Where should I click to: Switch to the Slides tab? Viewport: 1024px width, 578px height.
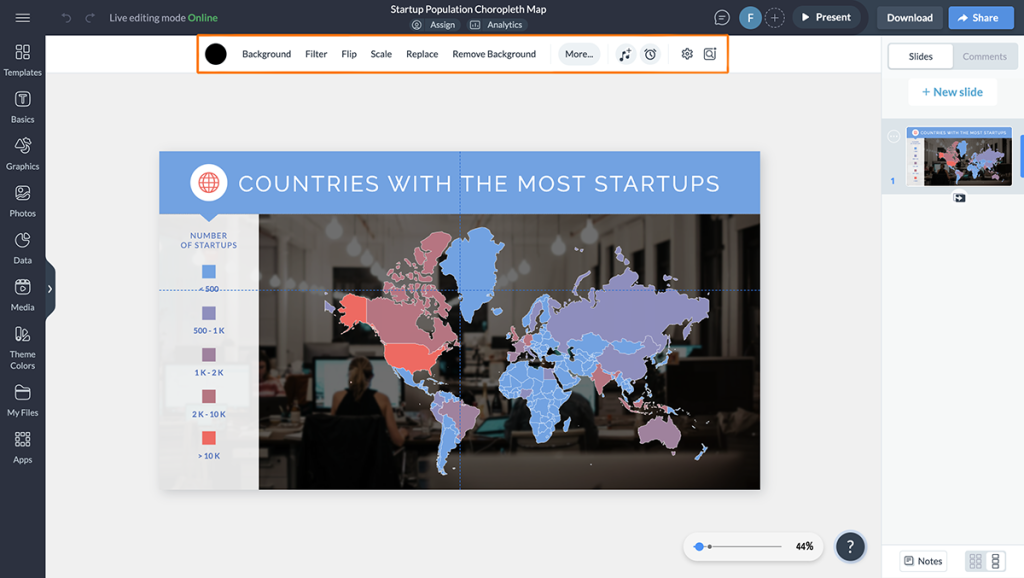pyautogui.click(x=919, y=56)
